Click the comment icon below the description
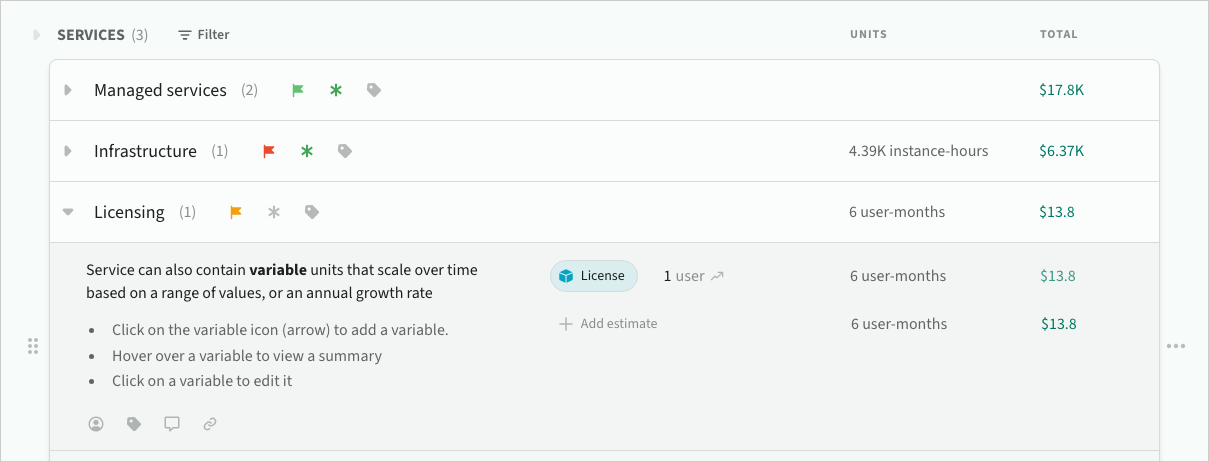1209x462 pixels. [x=172, y=424]
